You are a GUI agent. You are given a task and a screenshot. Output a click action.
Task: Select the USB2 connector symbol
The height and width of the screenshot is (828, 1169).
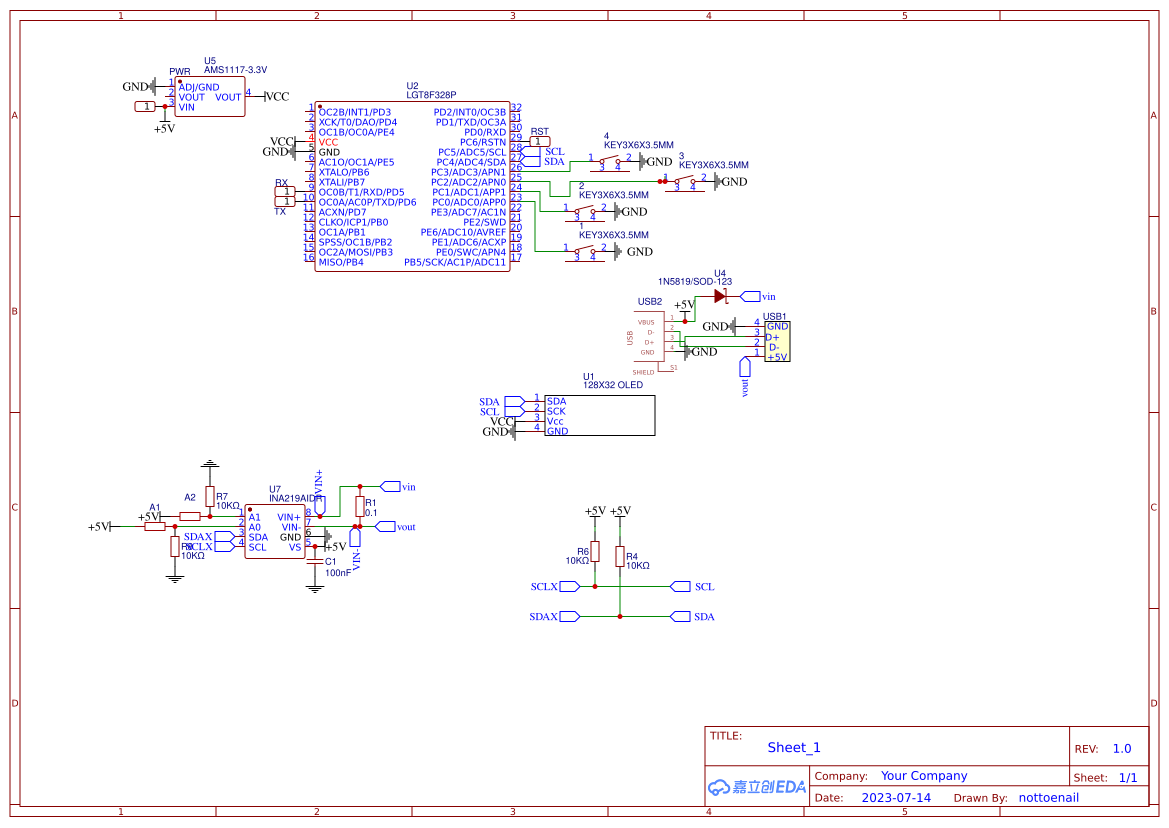click(650, 335)
